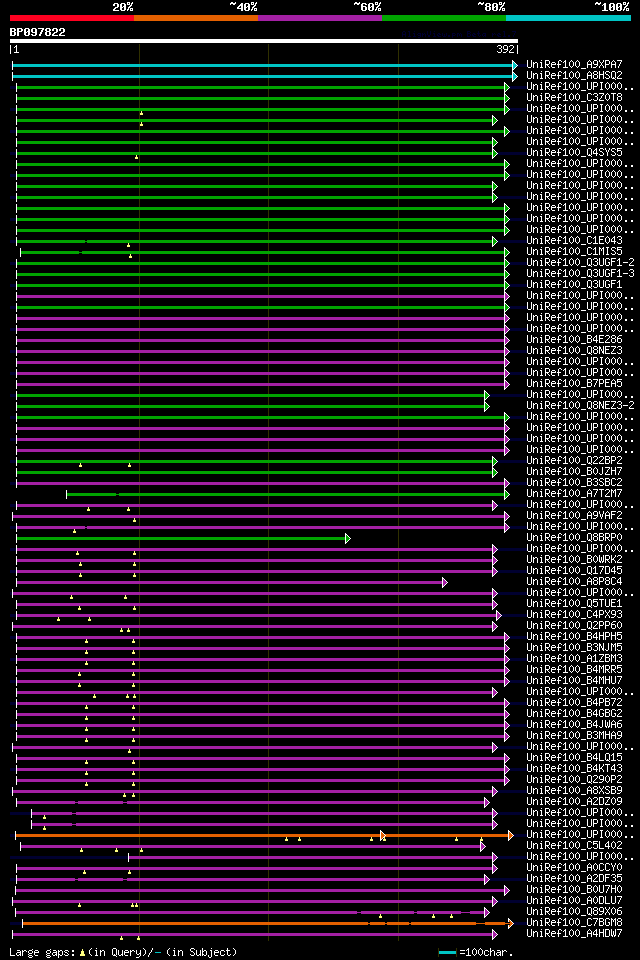Select the UniRef100_A0CCY0 label
This screenshot has height=960, width=640.
(x=574, y=868)
